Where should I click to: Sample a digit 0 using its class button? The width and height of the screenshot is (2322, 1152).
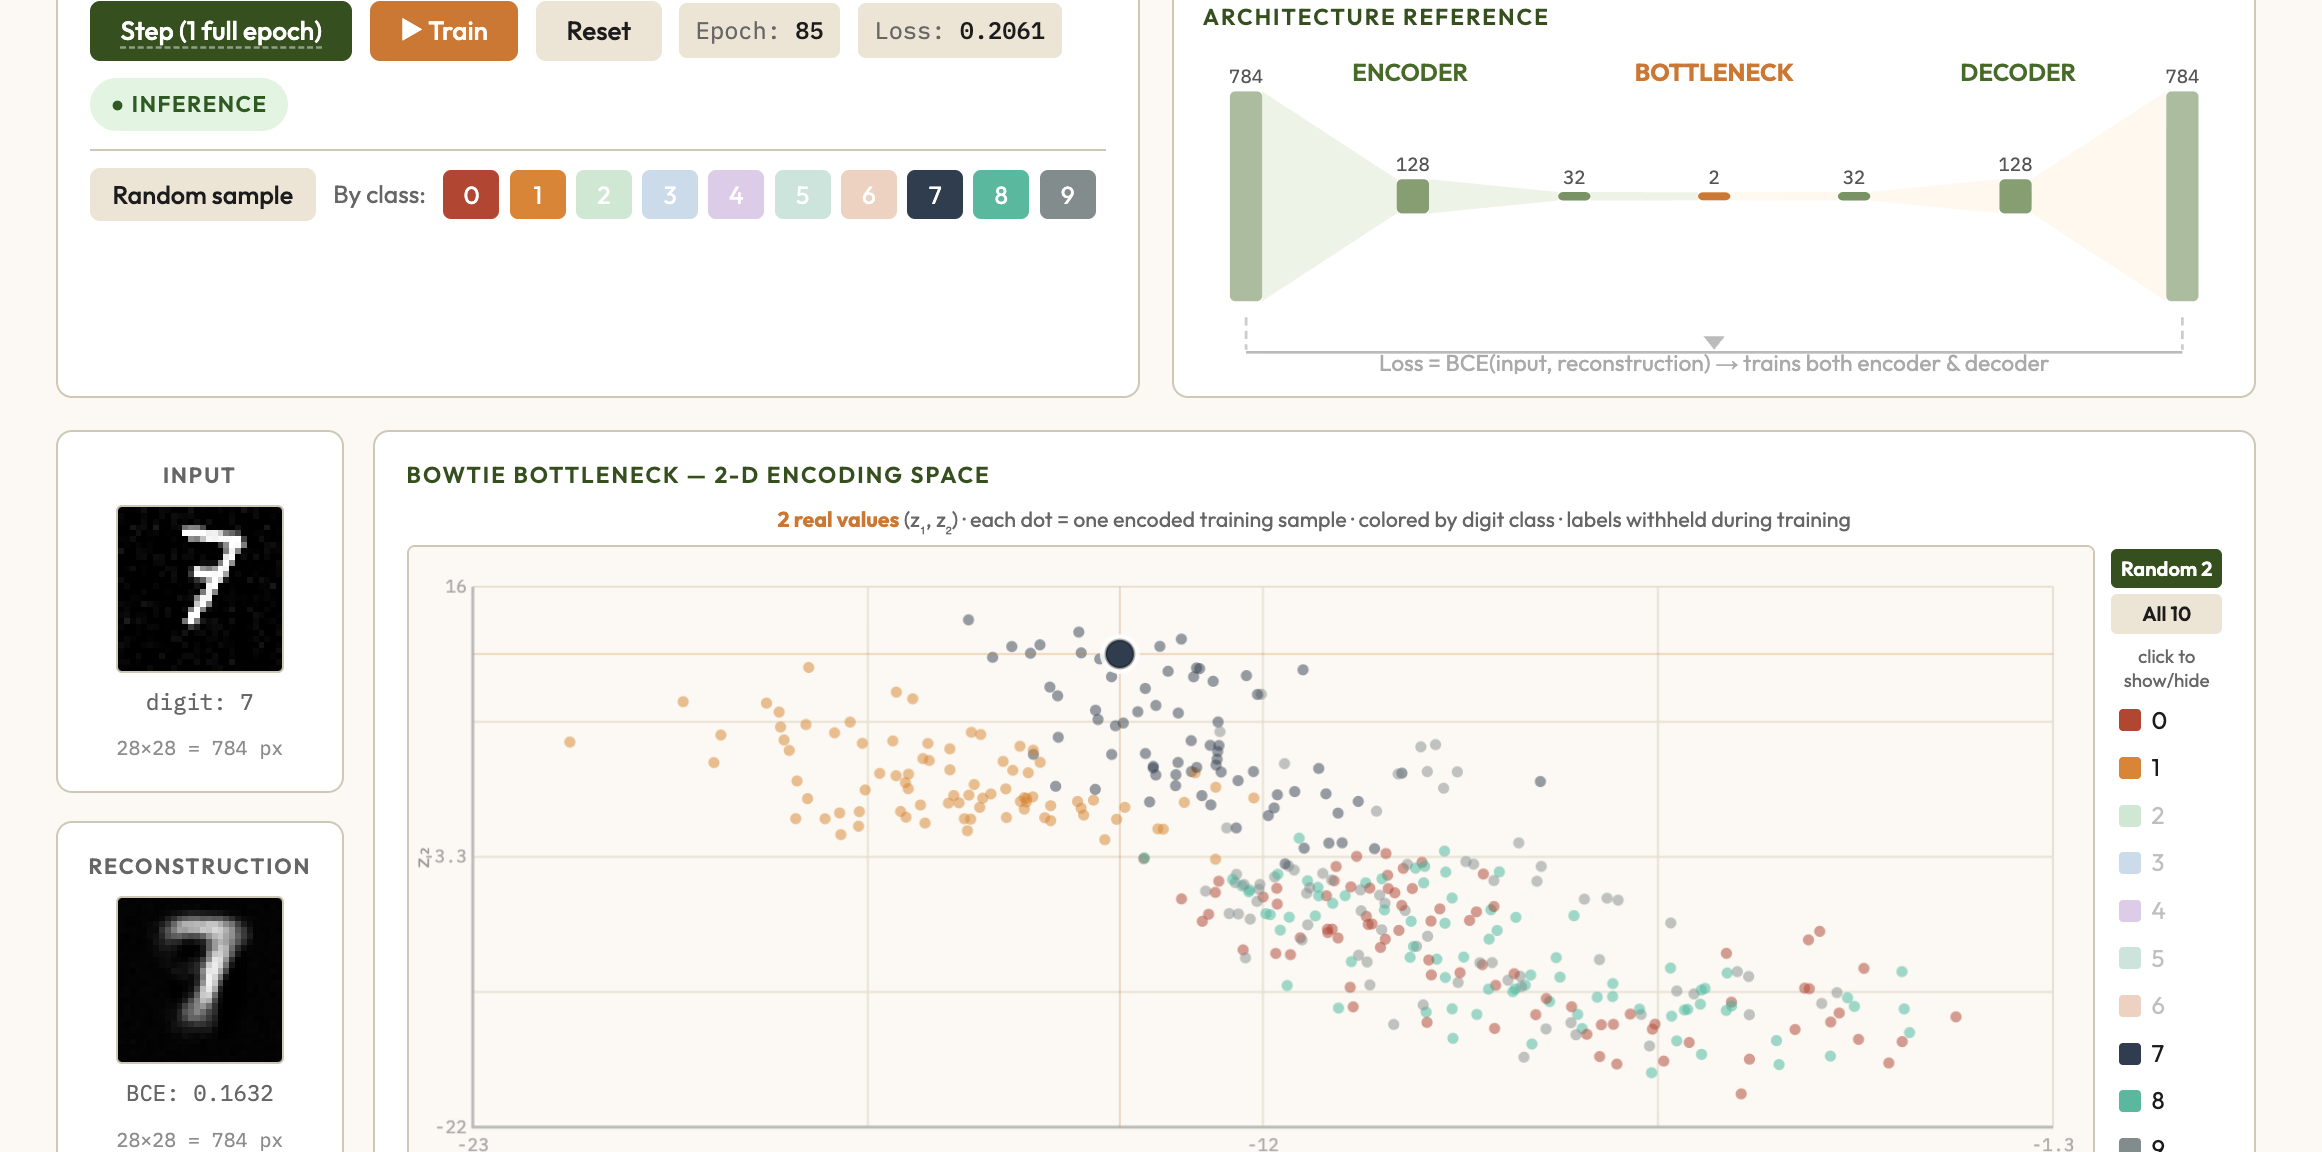470,194
